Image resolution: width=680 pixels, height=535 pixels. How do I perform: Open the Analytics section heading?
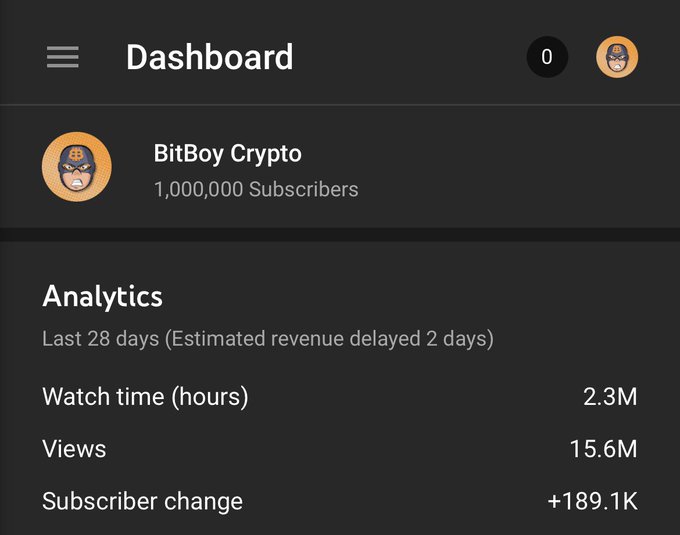102,297
